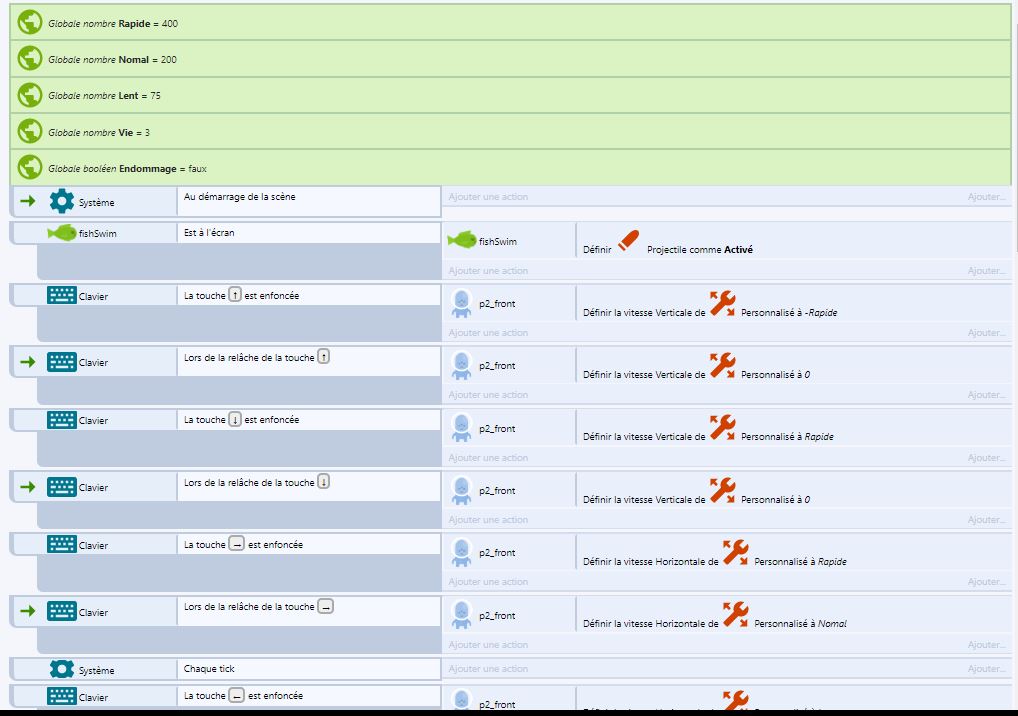Click the Système gear icon for scene start
This screenshot has height=716, width=1018.
(x=62, y=202)
